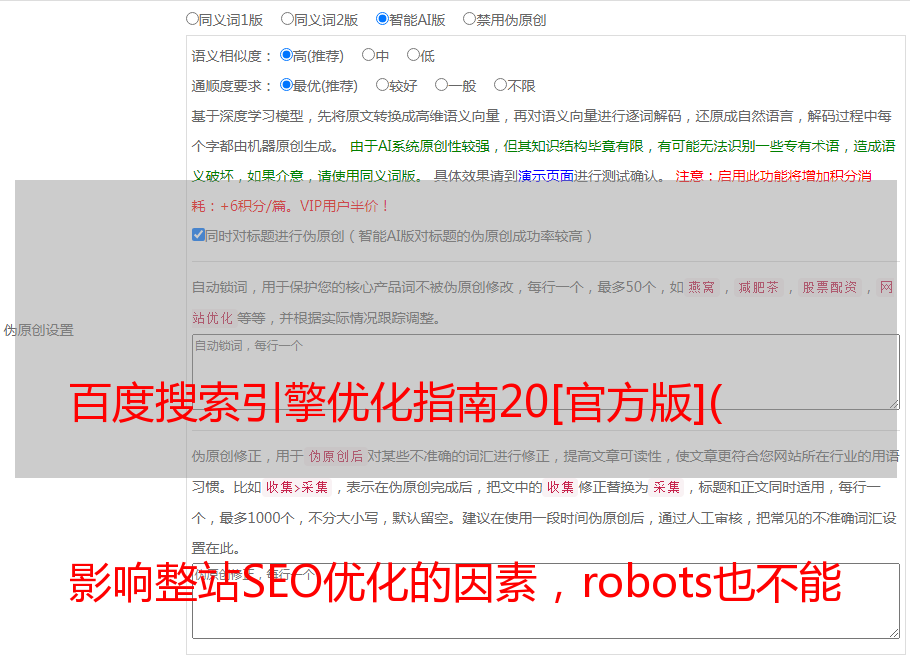
Task: Click the 股票配资 example keyword
Action: pos(830,287)
